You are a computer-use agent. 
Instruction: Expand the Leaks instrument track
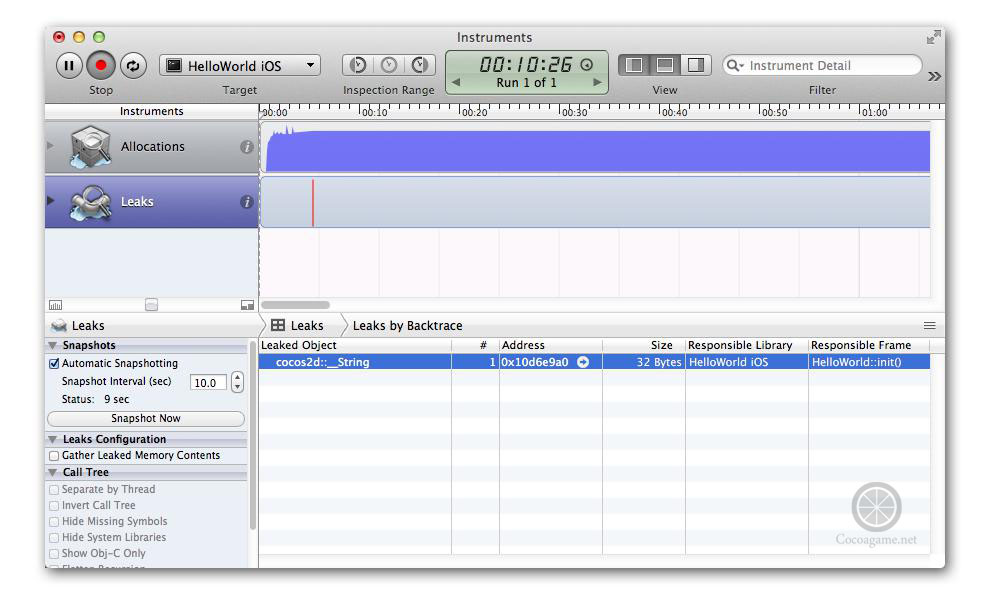(x=51, y=201)
